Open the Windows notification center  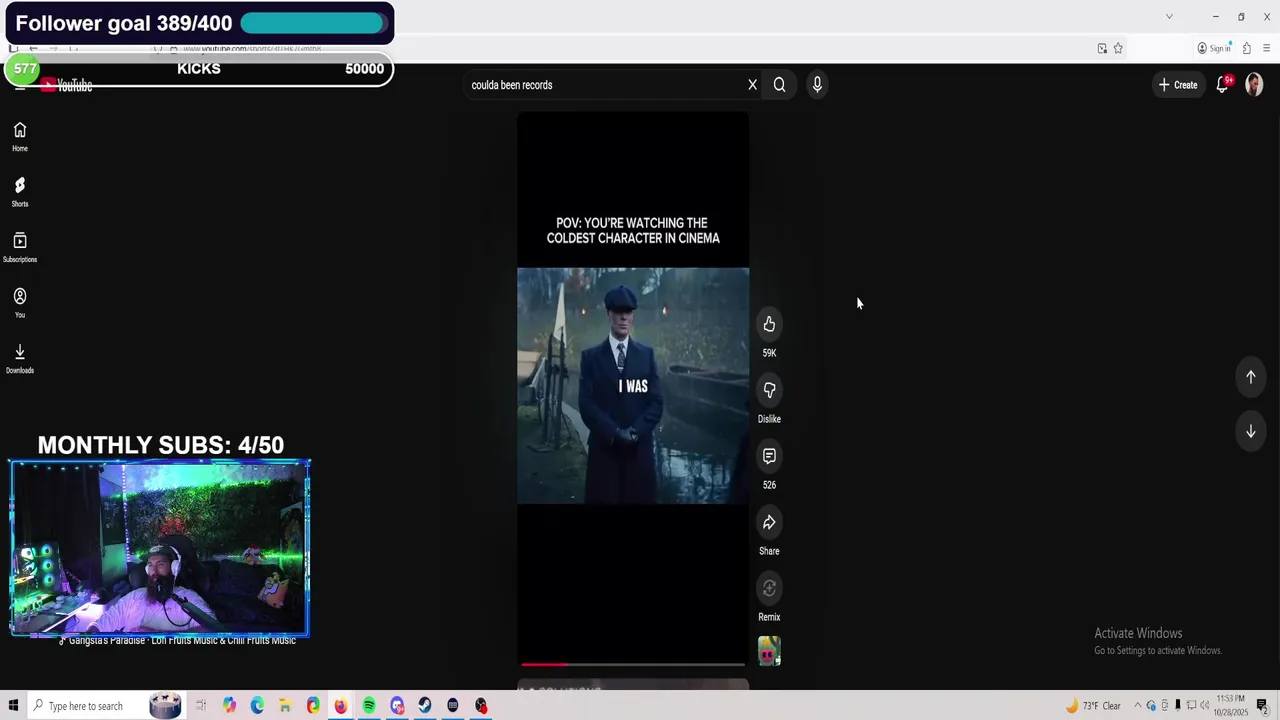[1262, 706]
